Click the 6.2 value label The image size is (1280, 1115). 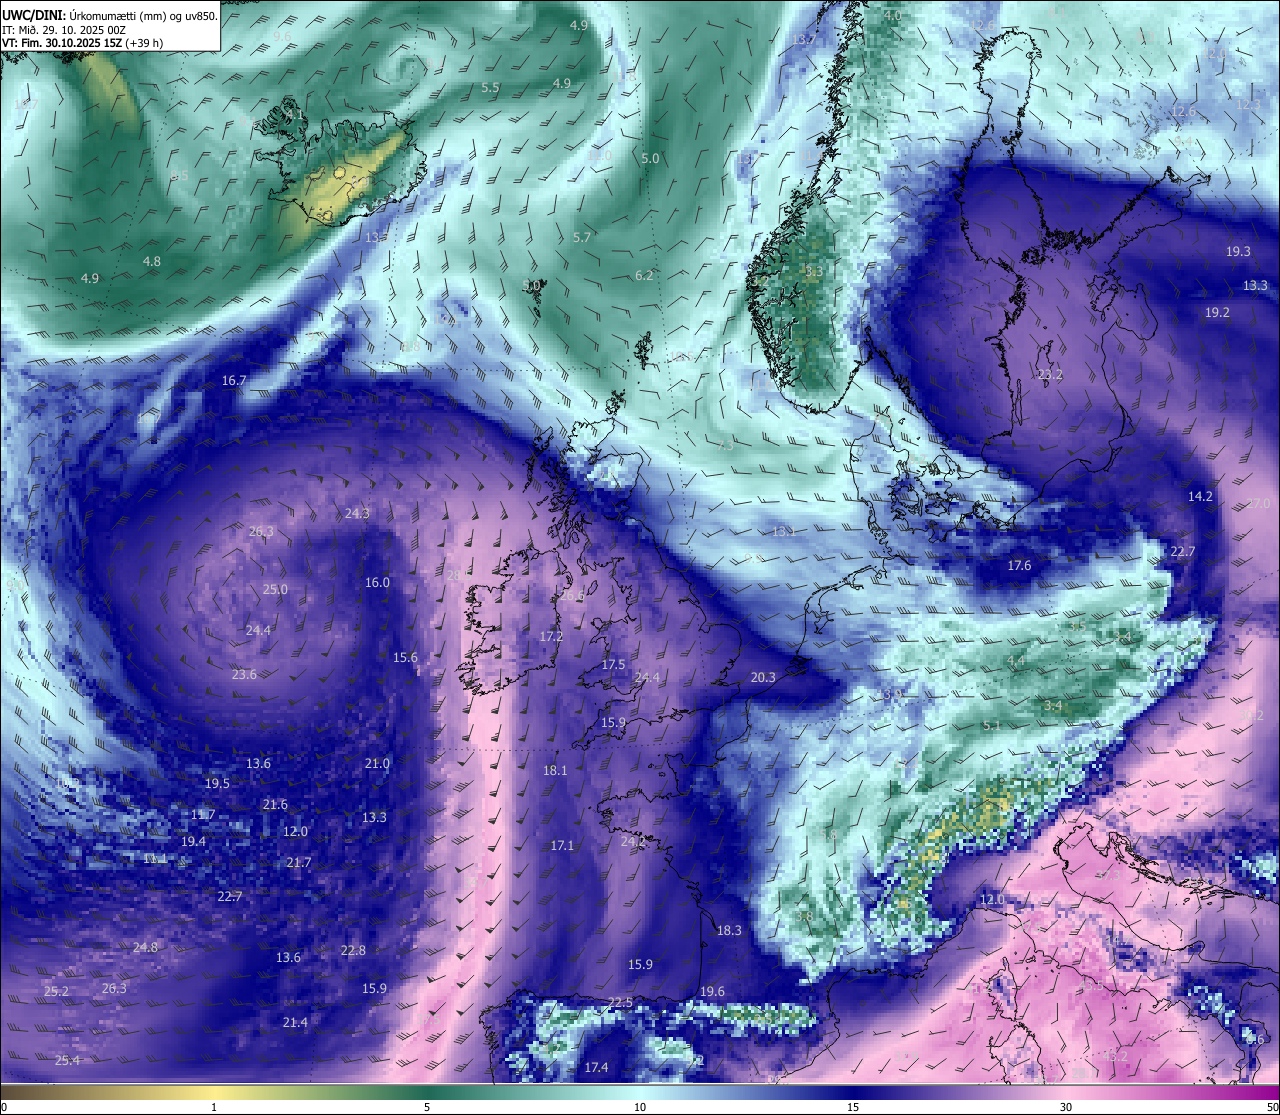[644, 275]
